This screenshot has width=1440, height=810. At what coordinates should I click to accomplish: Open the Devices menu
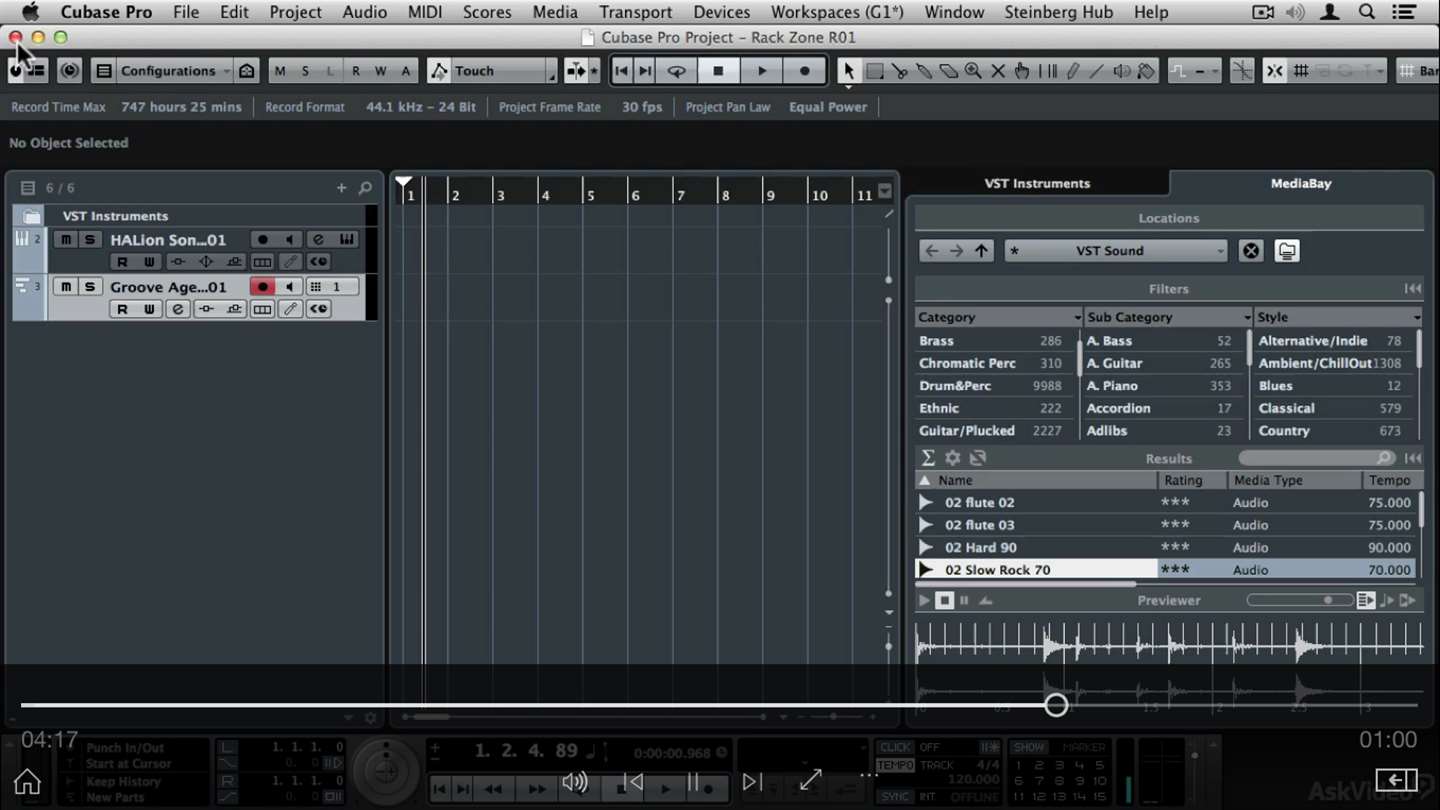[721, 12]
